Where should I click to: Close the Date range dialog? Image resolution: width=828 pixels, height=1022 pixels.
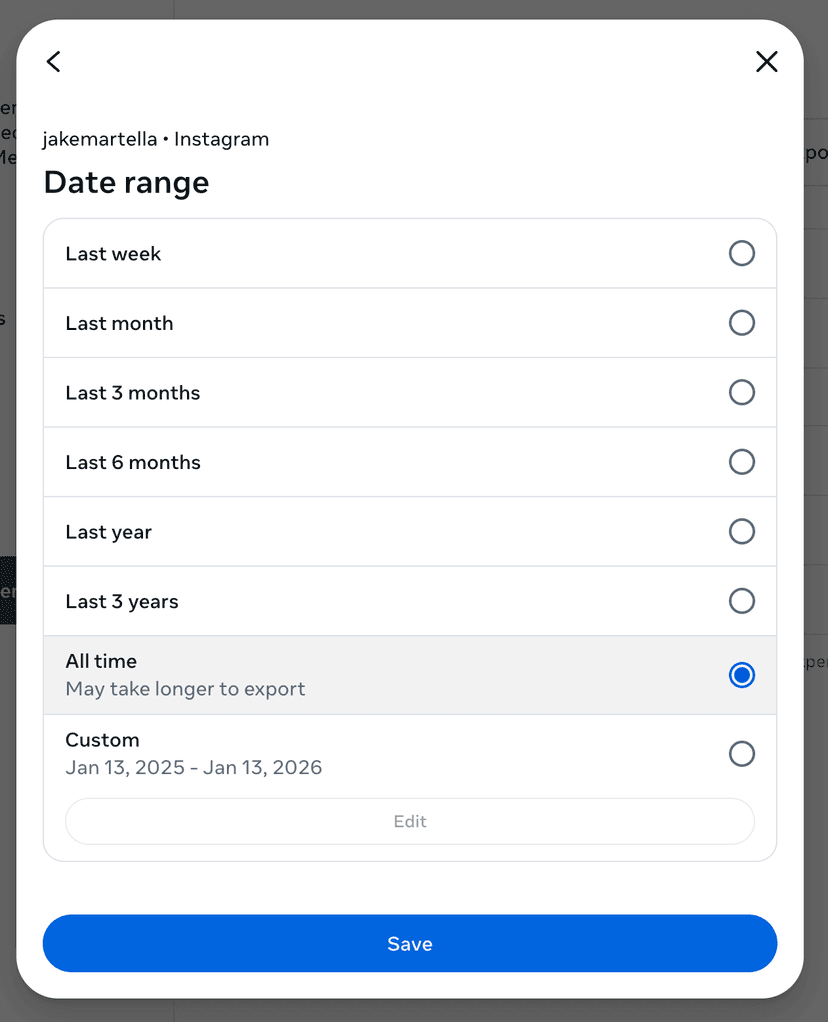(x=766, y=61)
